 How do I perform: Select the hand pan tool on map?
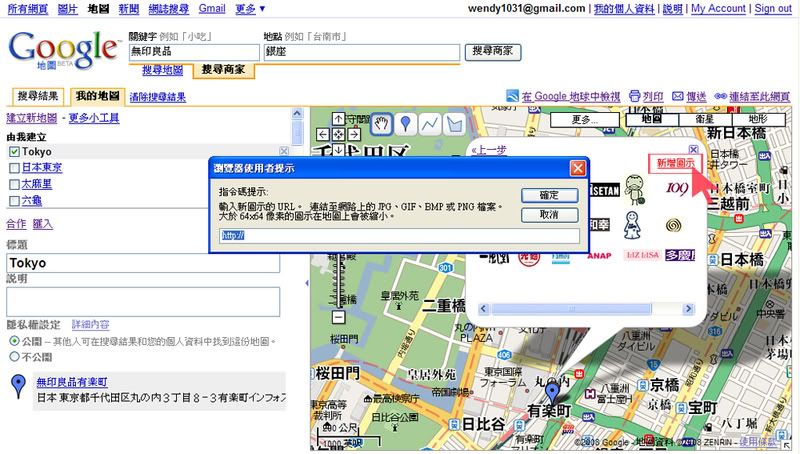coord(381,123)
